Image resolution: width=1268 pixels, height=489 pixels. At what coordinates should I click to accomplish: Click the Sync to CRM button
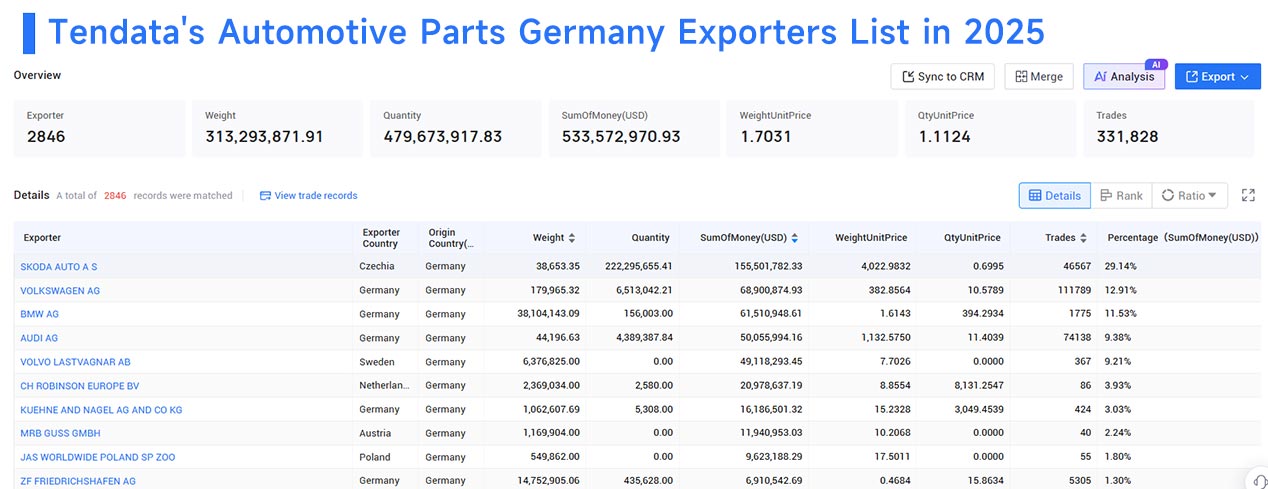click(x=943, y=76)
